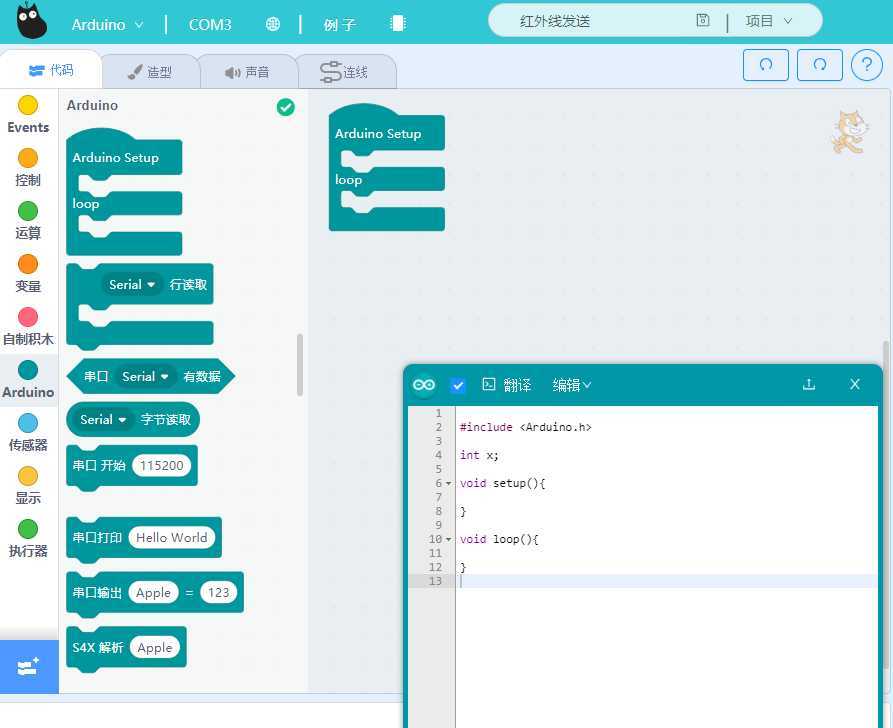Image resolution: width=893 pixels, height=728 pixels.
Task: Click the redo arrow button
Action: 820,64
